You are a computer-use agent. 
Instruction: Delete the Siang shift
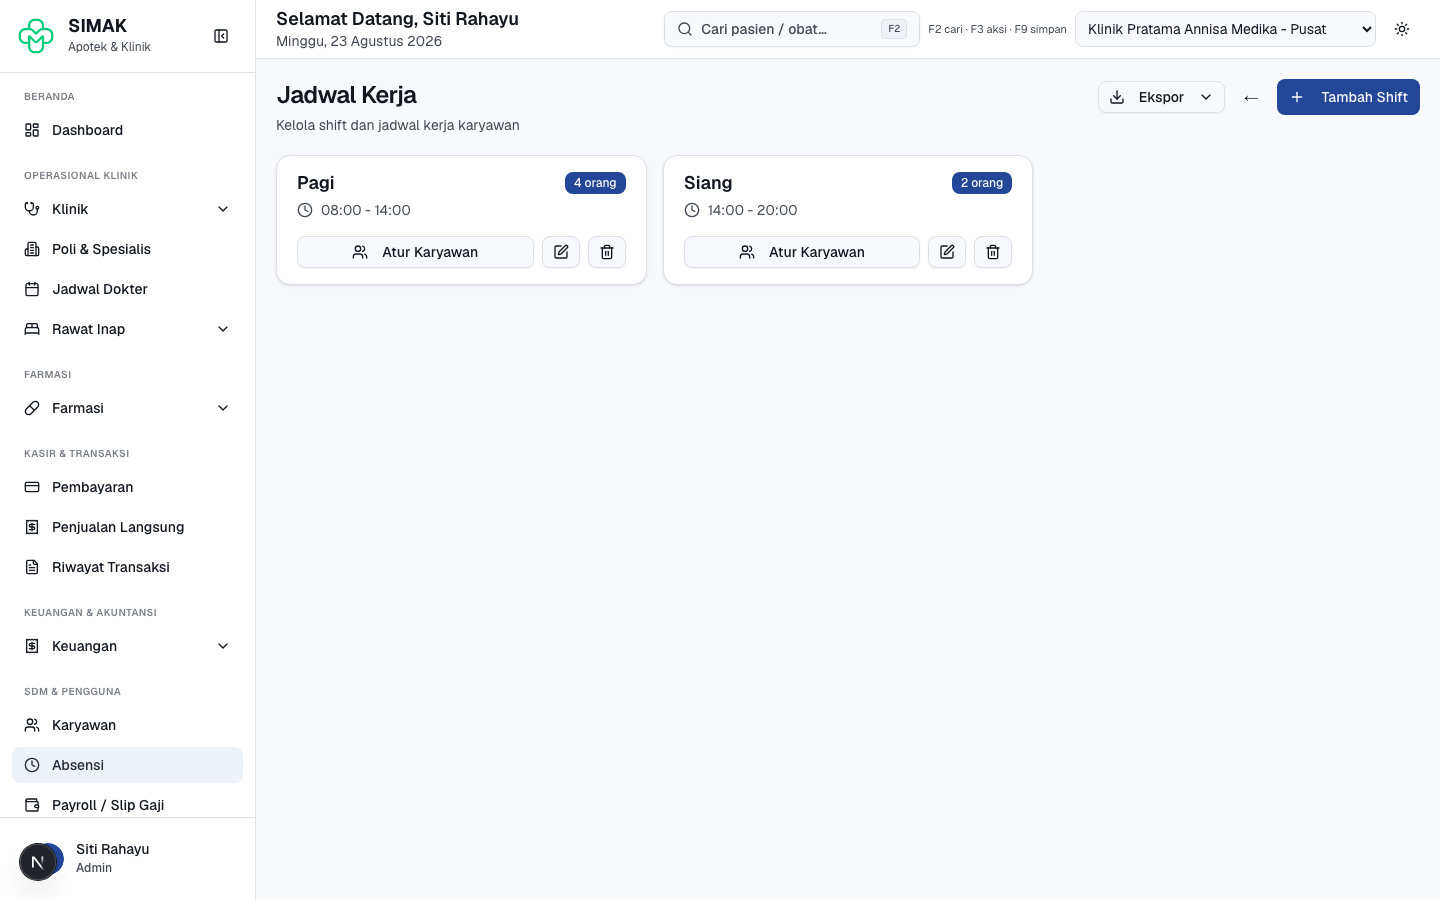[x=993, y=252]
